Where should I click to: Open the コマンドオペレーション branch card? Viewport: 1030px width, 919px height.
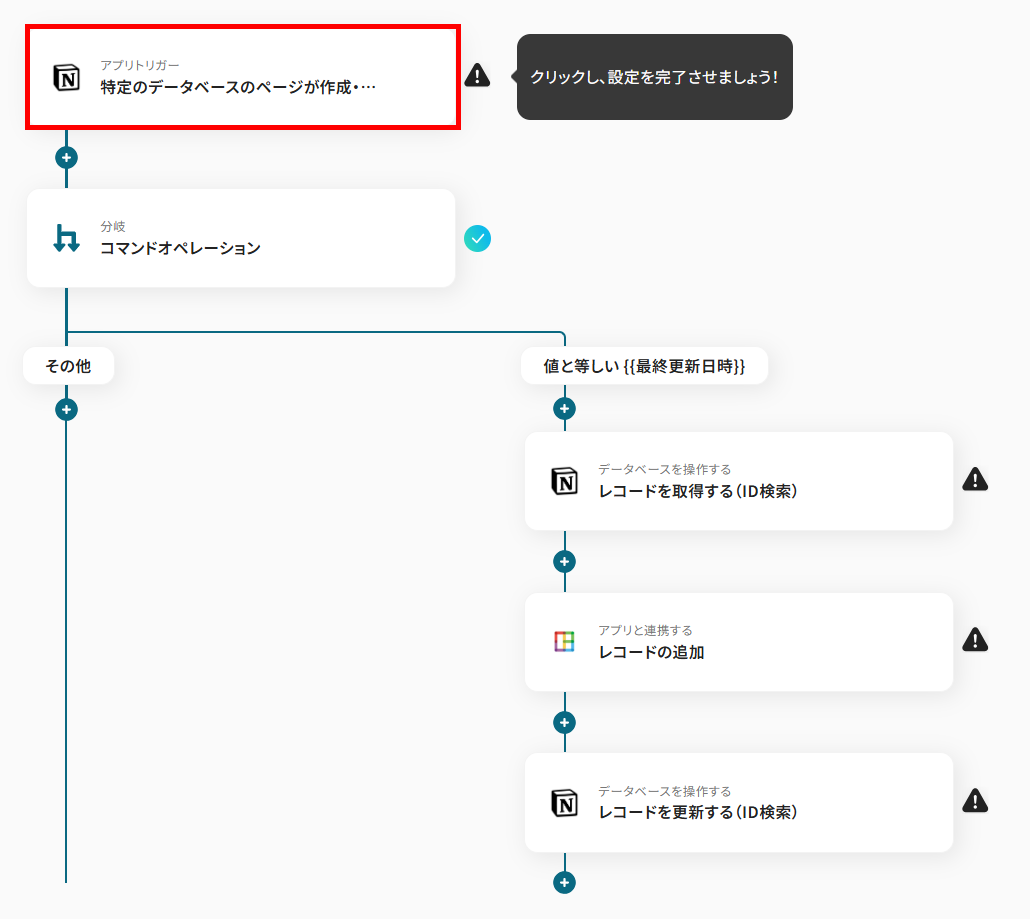coord(241,238)
